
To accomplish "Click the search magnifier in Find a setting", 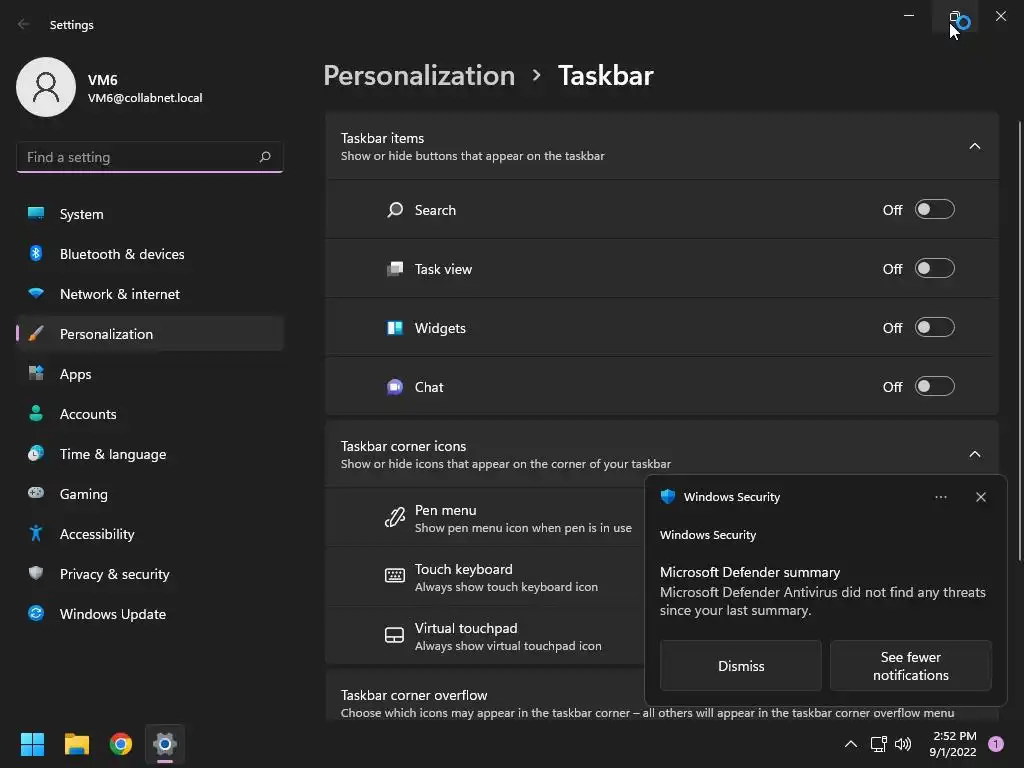I will (x=265, y=157).
